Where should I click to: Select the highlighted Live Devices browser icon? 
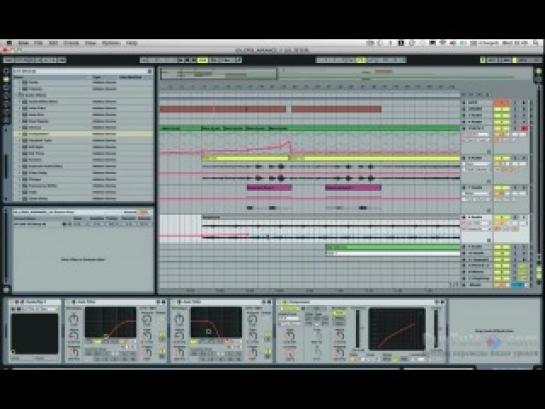(x=6, y=80)
